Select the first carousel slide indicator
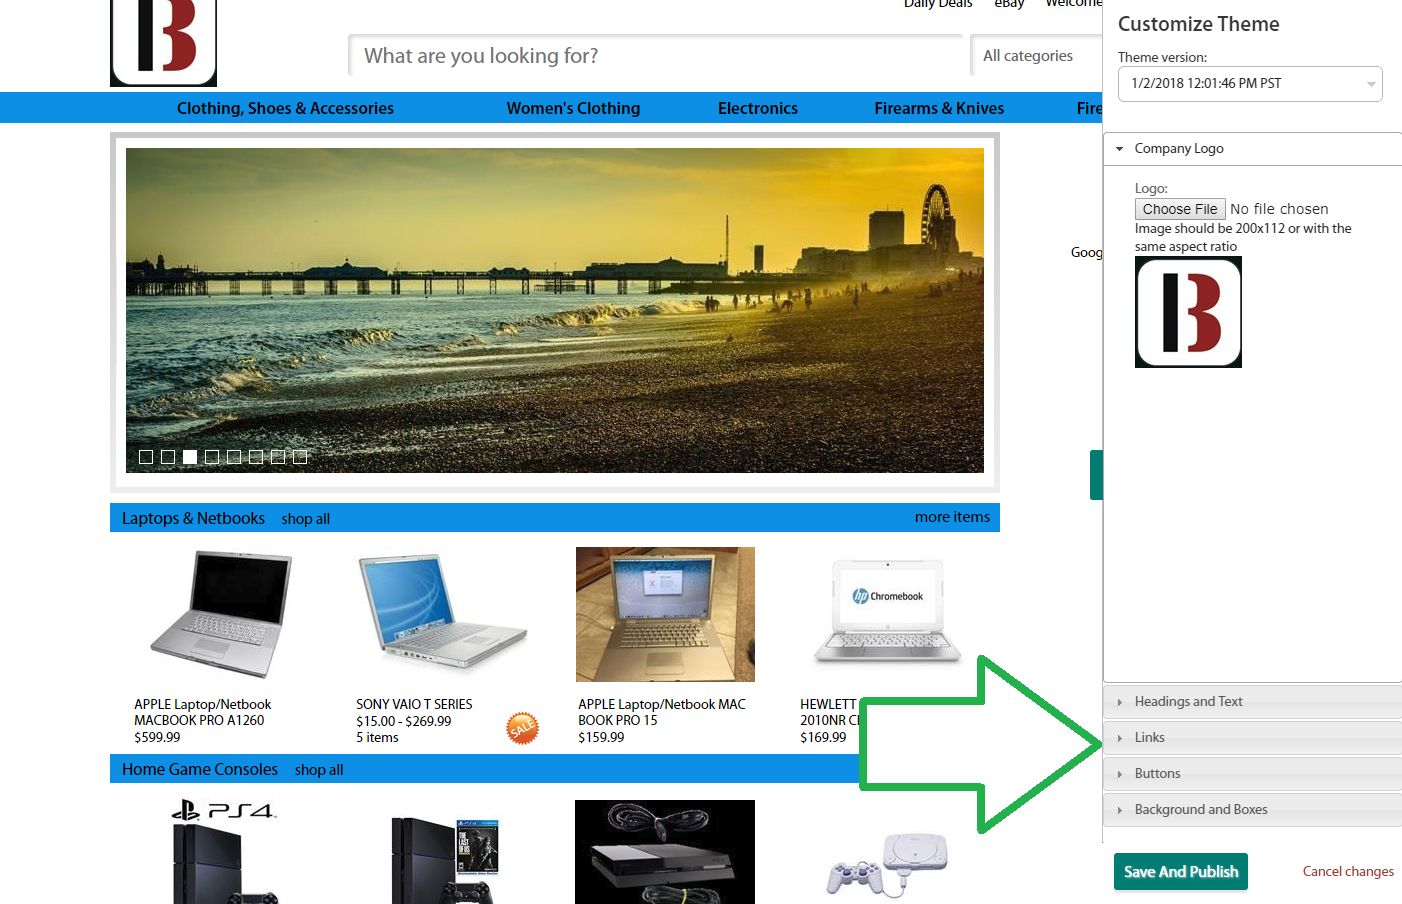Viewport: 1402px width, 904px height. (146, 457)
